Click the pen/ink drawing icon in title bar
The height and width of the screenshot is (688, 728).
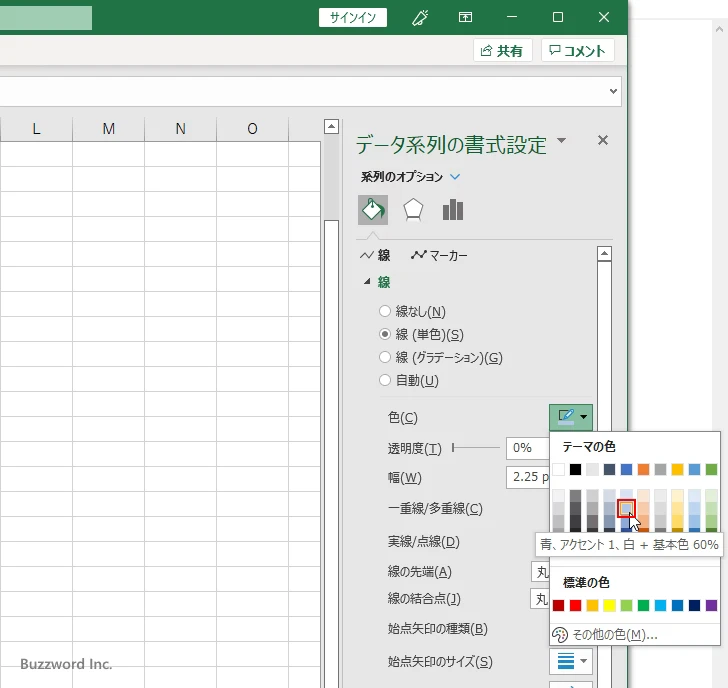420,18
